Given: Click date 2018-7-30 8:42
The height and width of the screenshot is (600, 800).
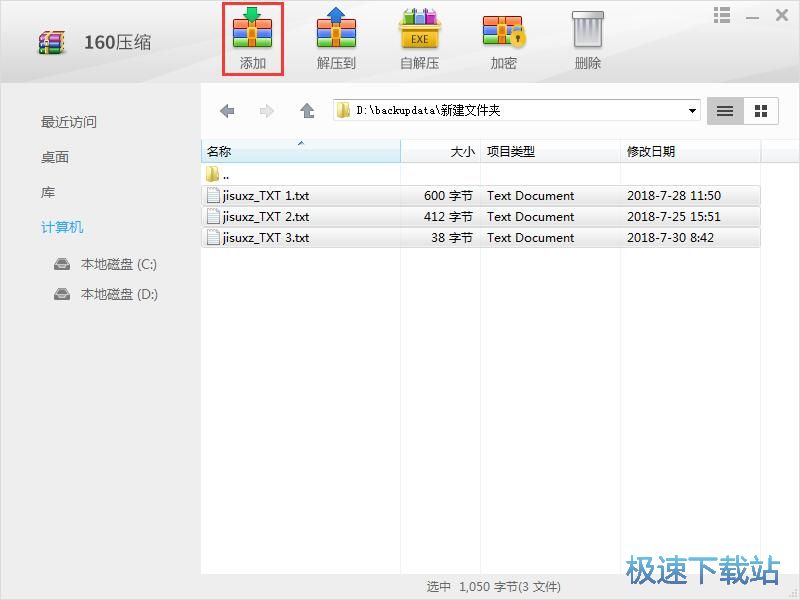Looking at the screenshot, I should [670, 238].
